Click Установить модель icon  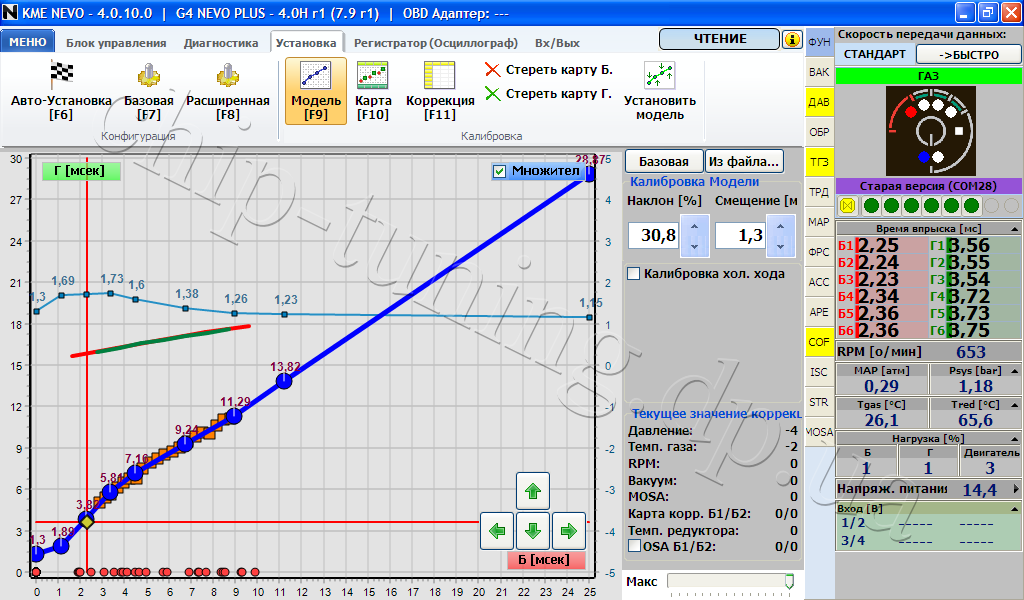[x=660, y=76]
